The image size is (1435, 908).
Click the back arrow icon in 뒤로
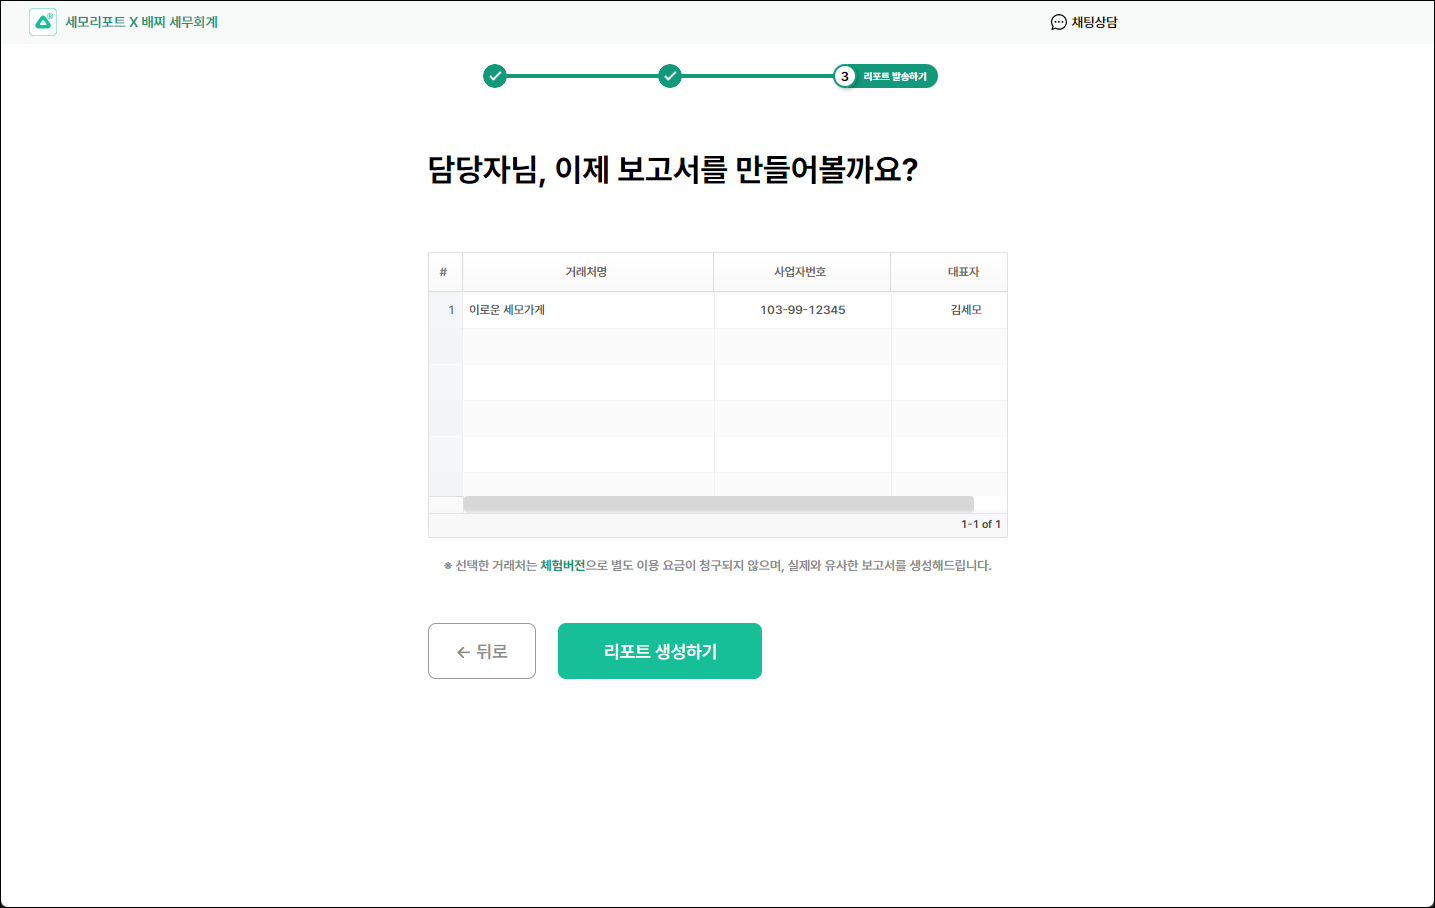click(x=463, y=652)
